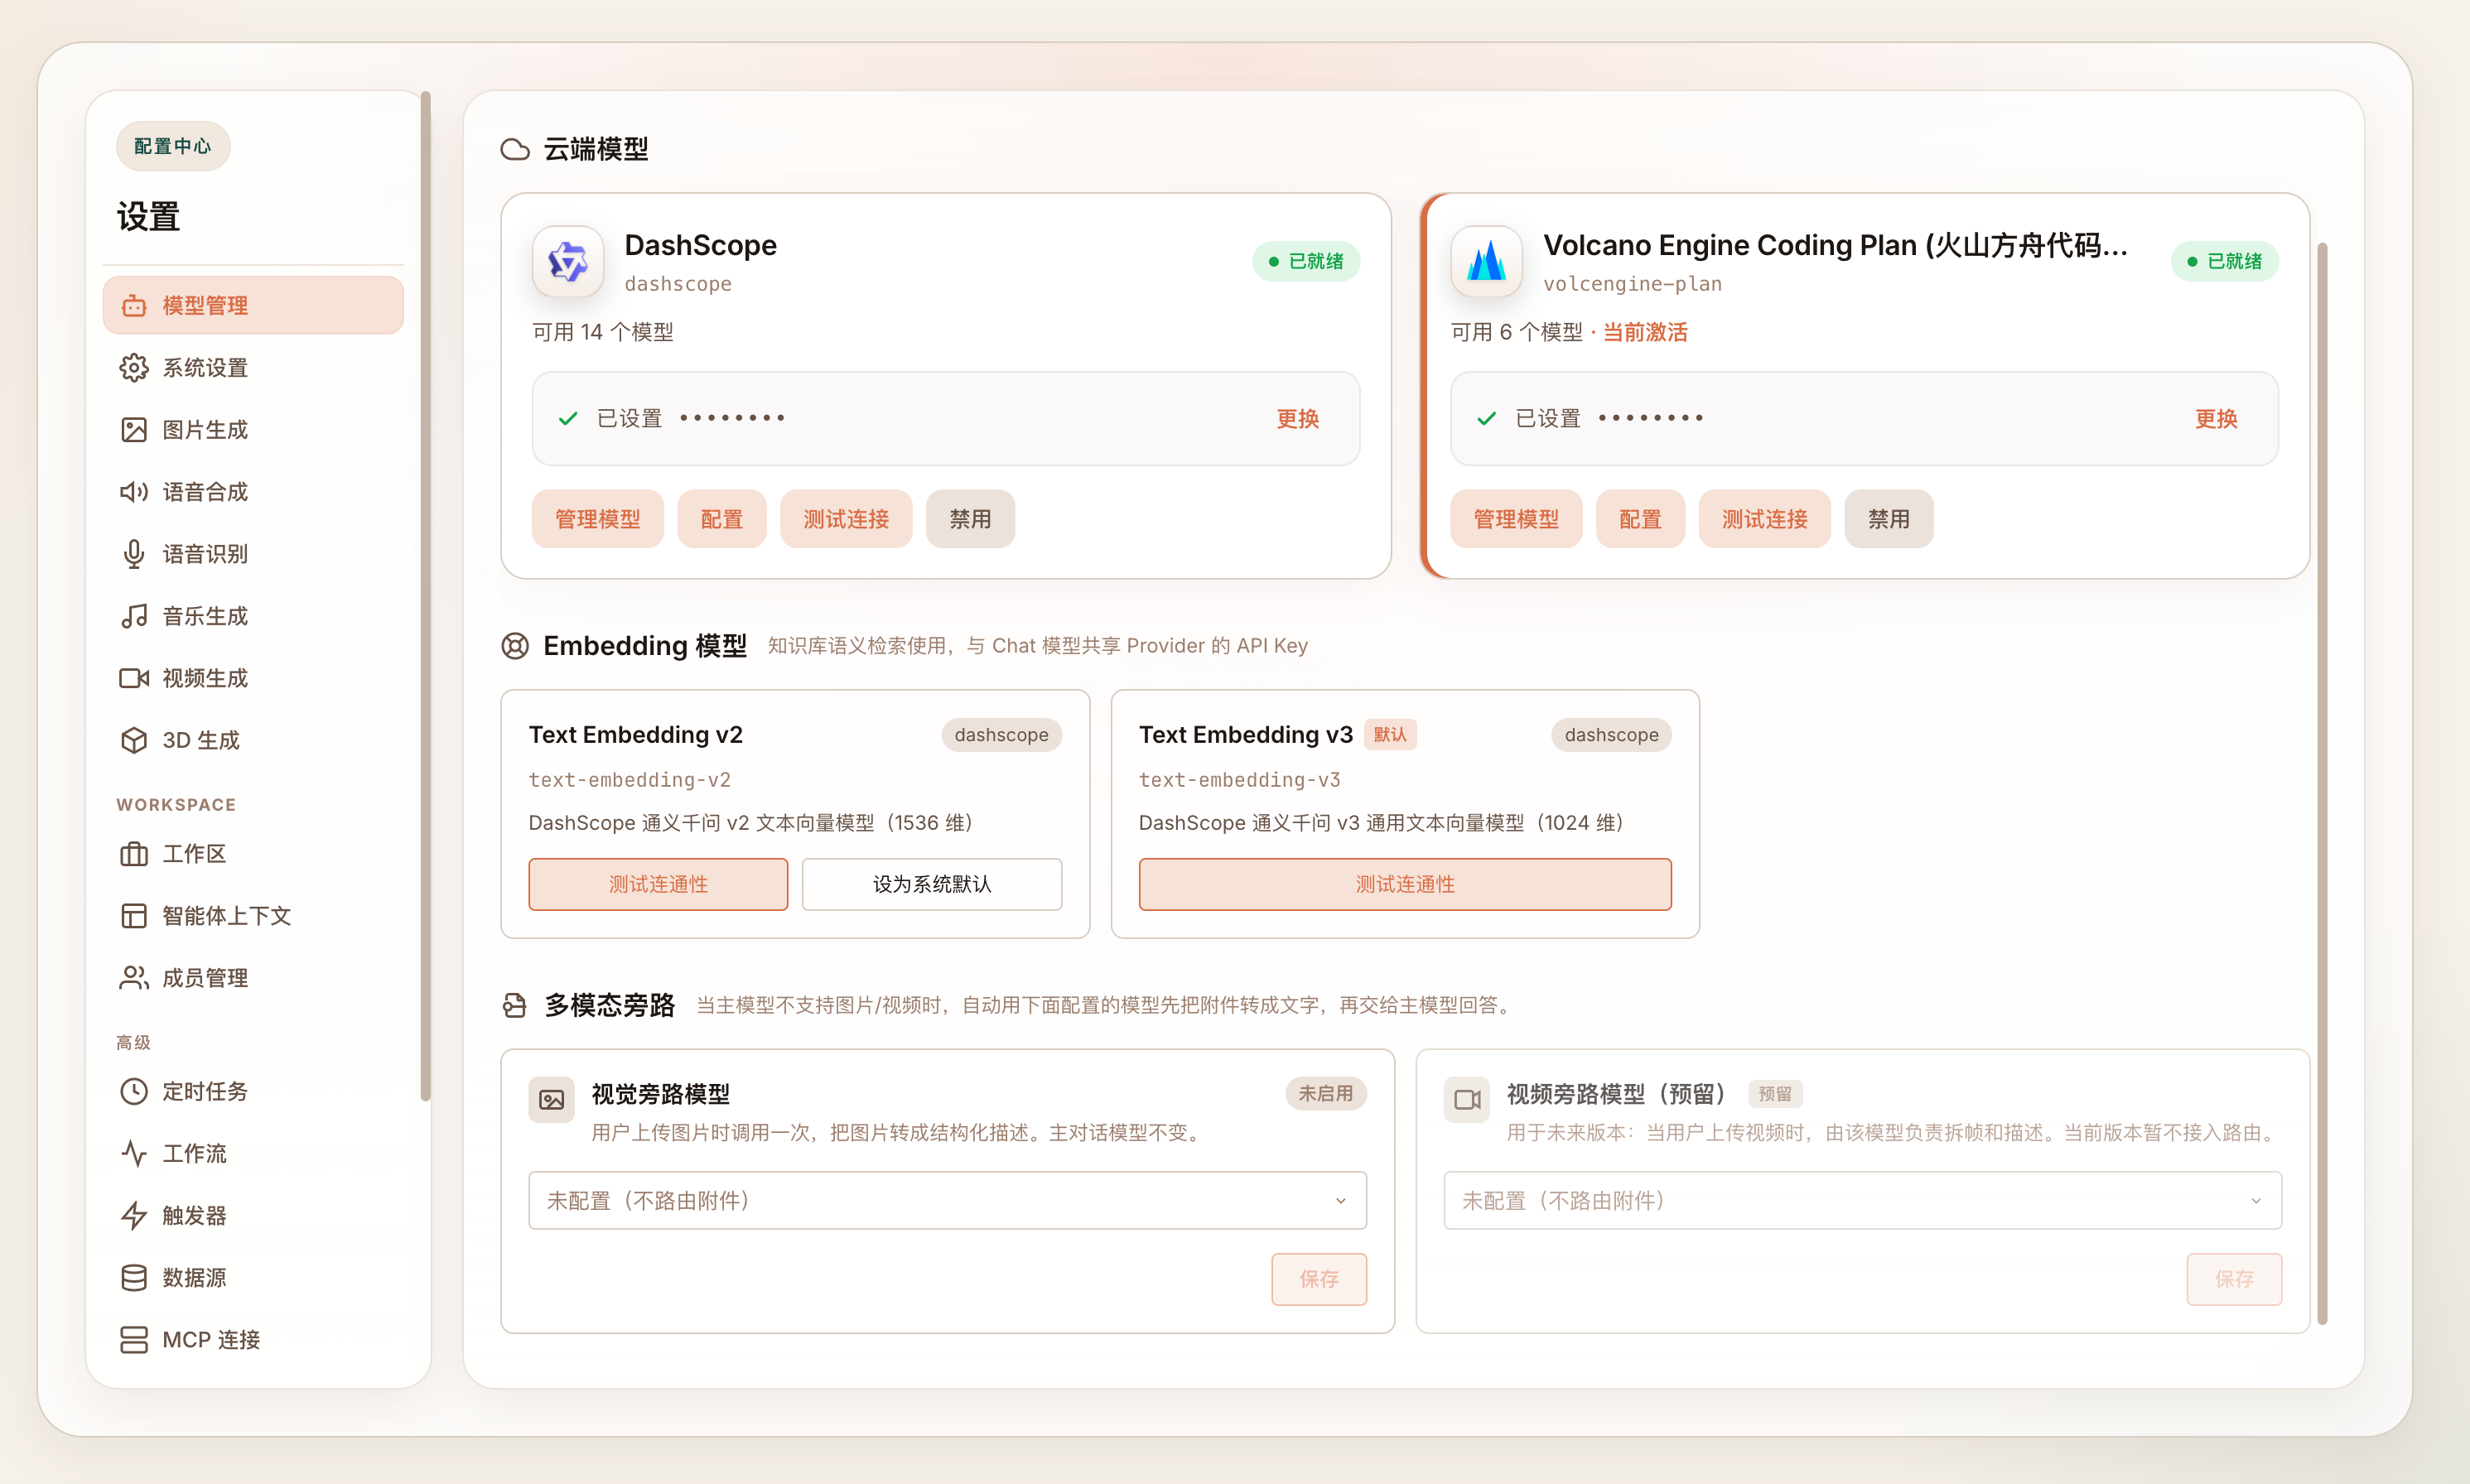The width and height of the screenshot is (2470, 1484).
Task: Click the 视频旁路模型 video icon
Action: pyautogui.click(x=1467, y=1100)
